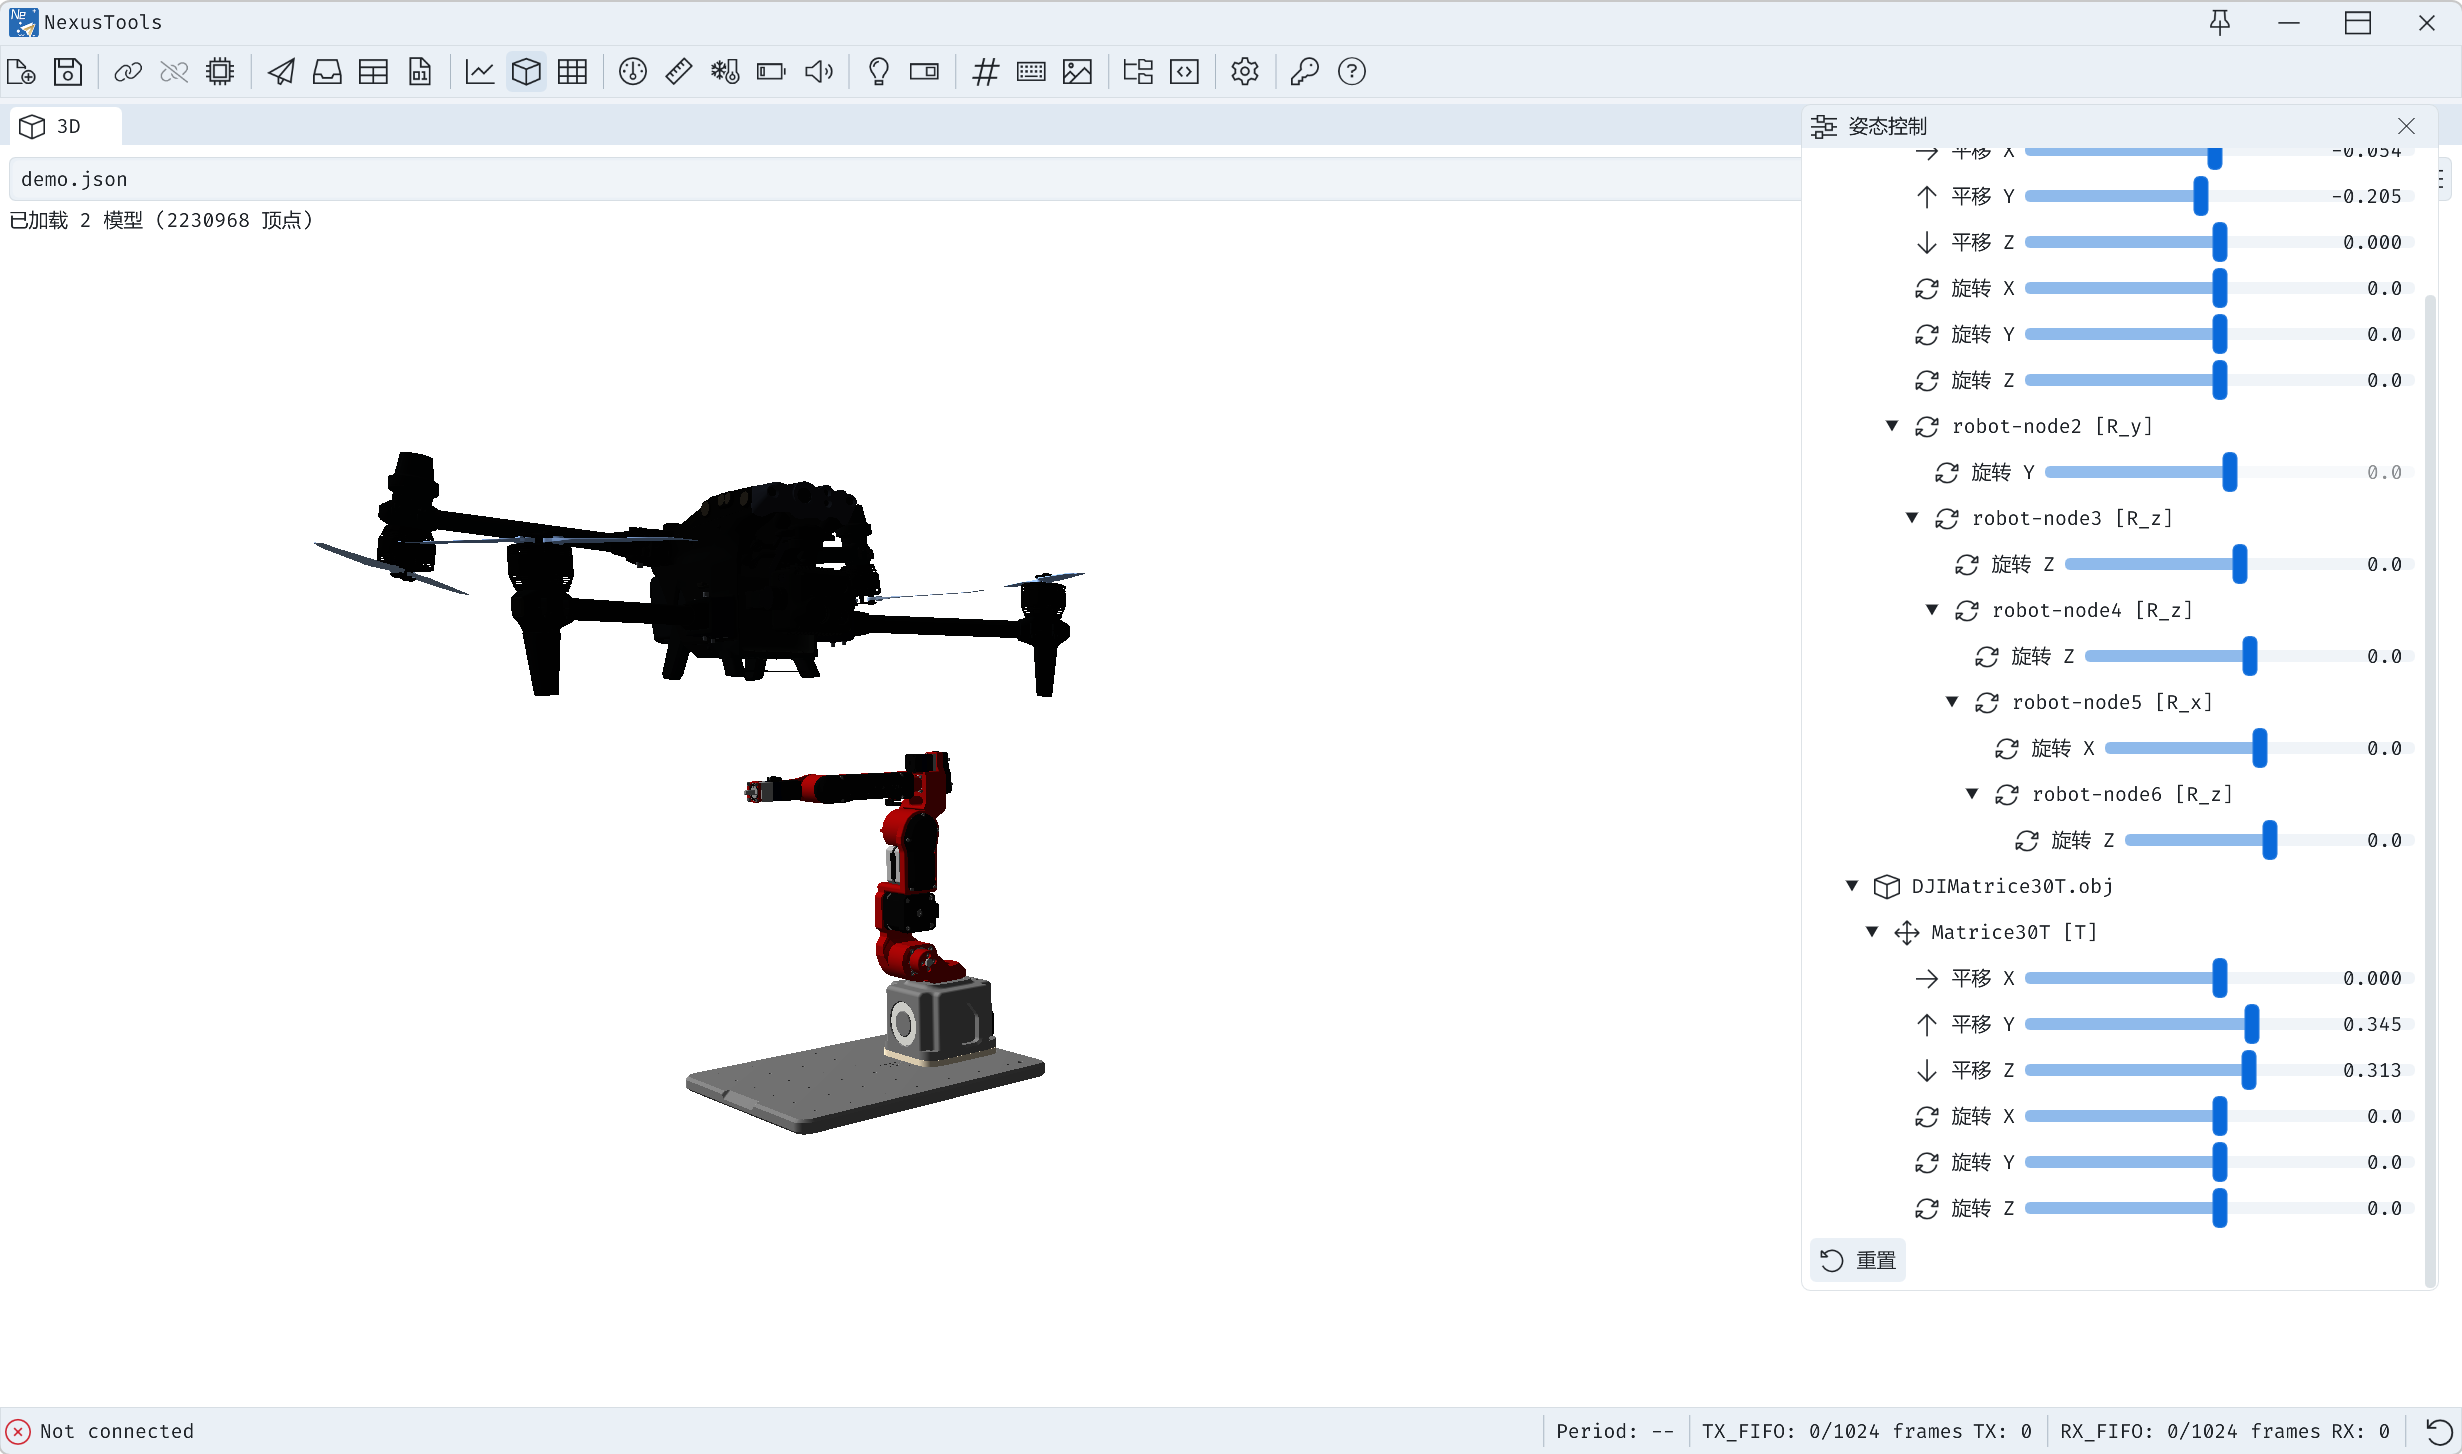The width and height of the screenshot is (2462, 1454).
Task: Collapse the DJIMatrice30T.obj model node
Action: point(1852,886)
